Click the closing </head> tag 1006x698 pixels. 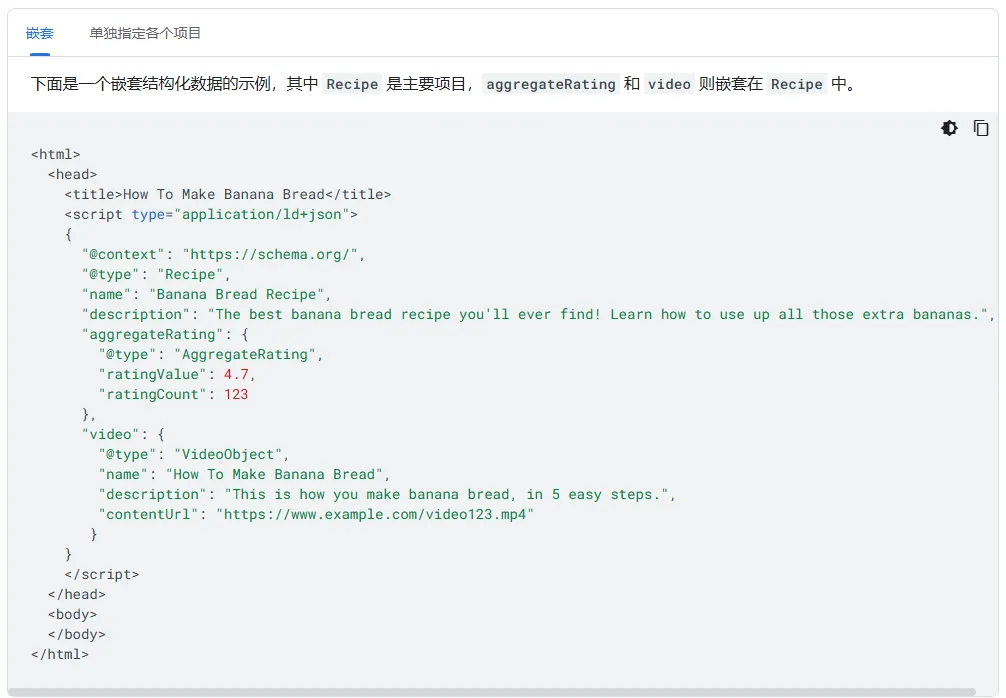click(76, 595)
